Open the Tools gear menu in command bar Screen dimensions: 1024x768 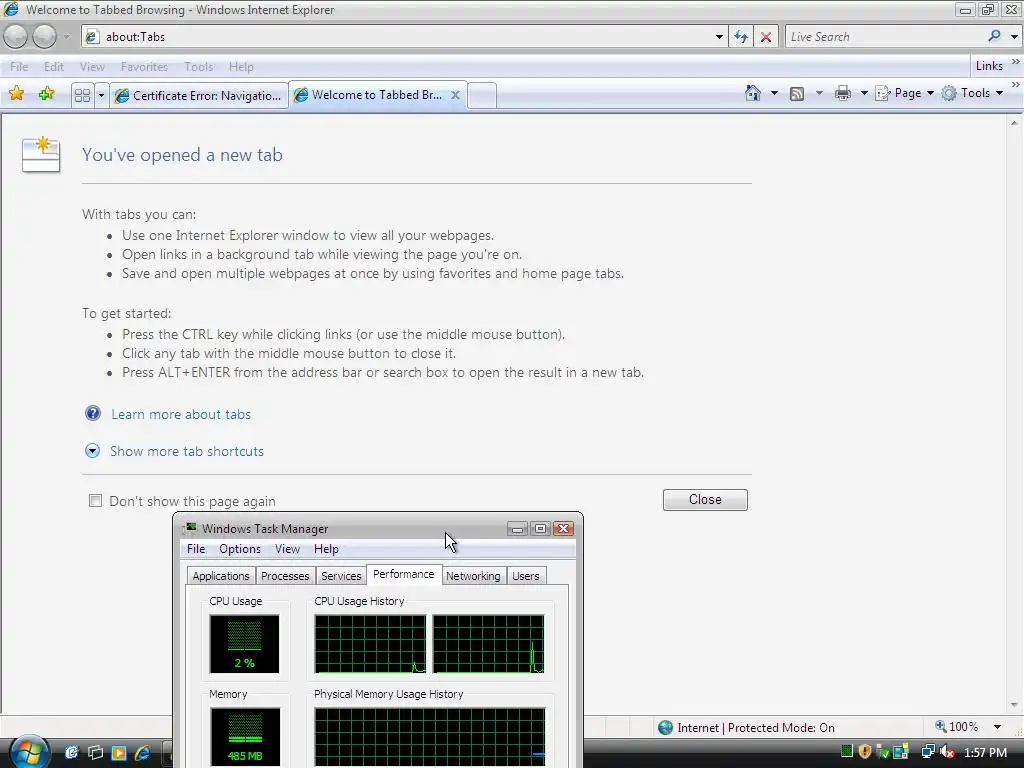tap(972, 93)
